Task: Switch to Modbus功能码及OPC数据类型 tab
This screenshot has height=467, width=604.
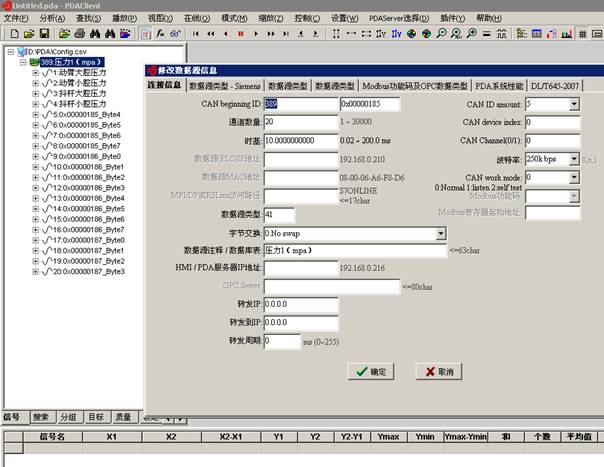Action: click(415, 86)
